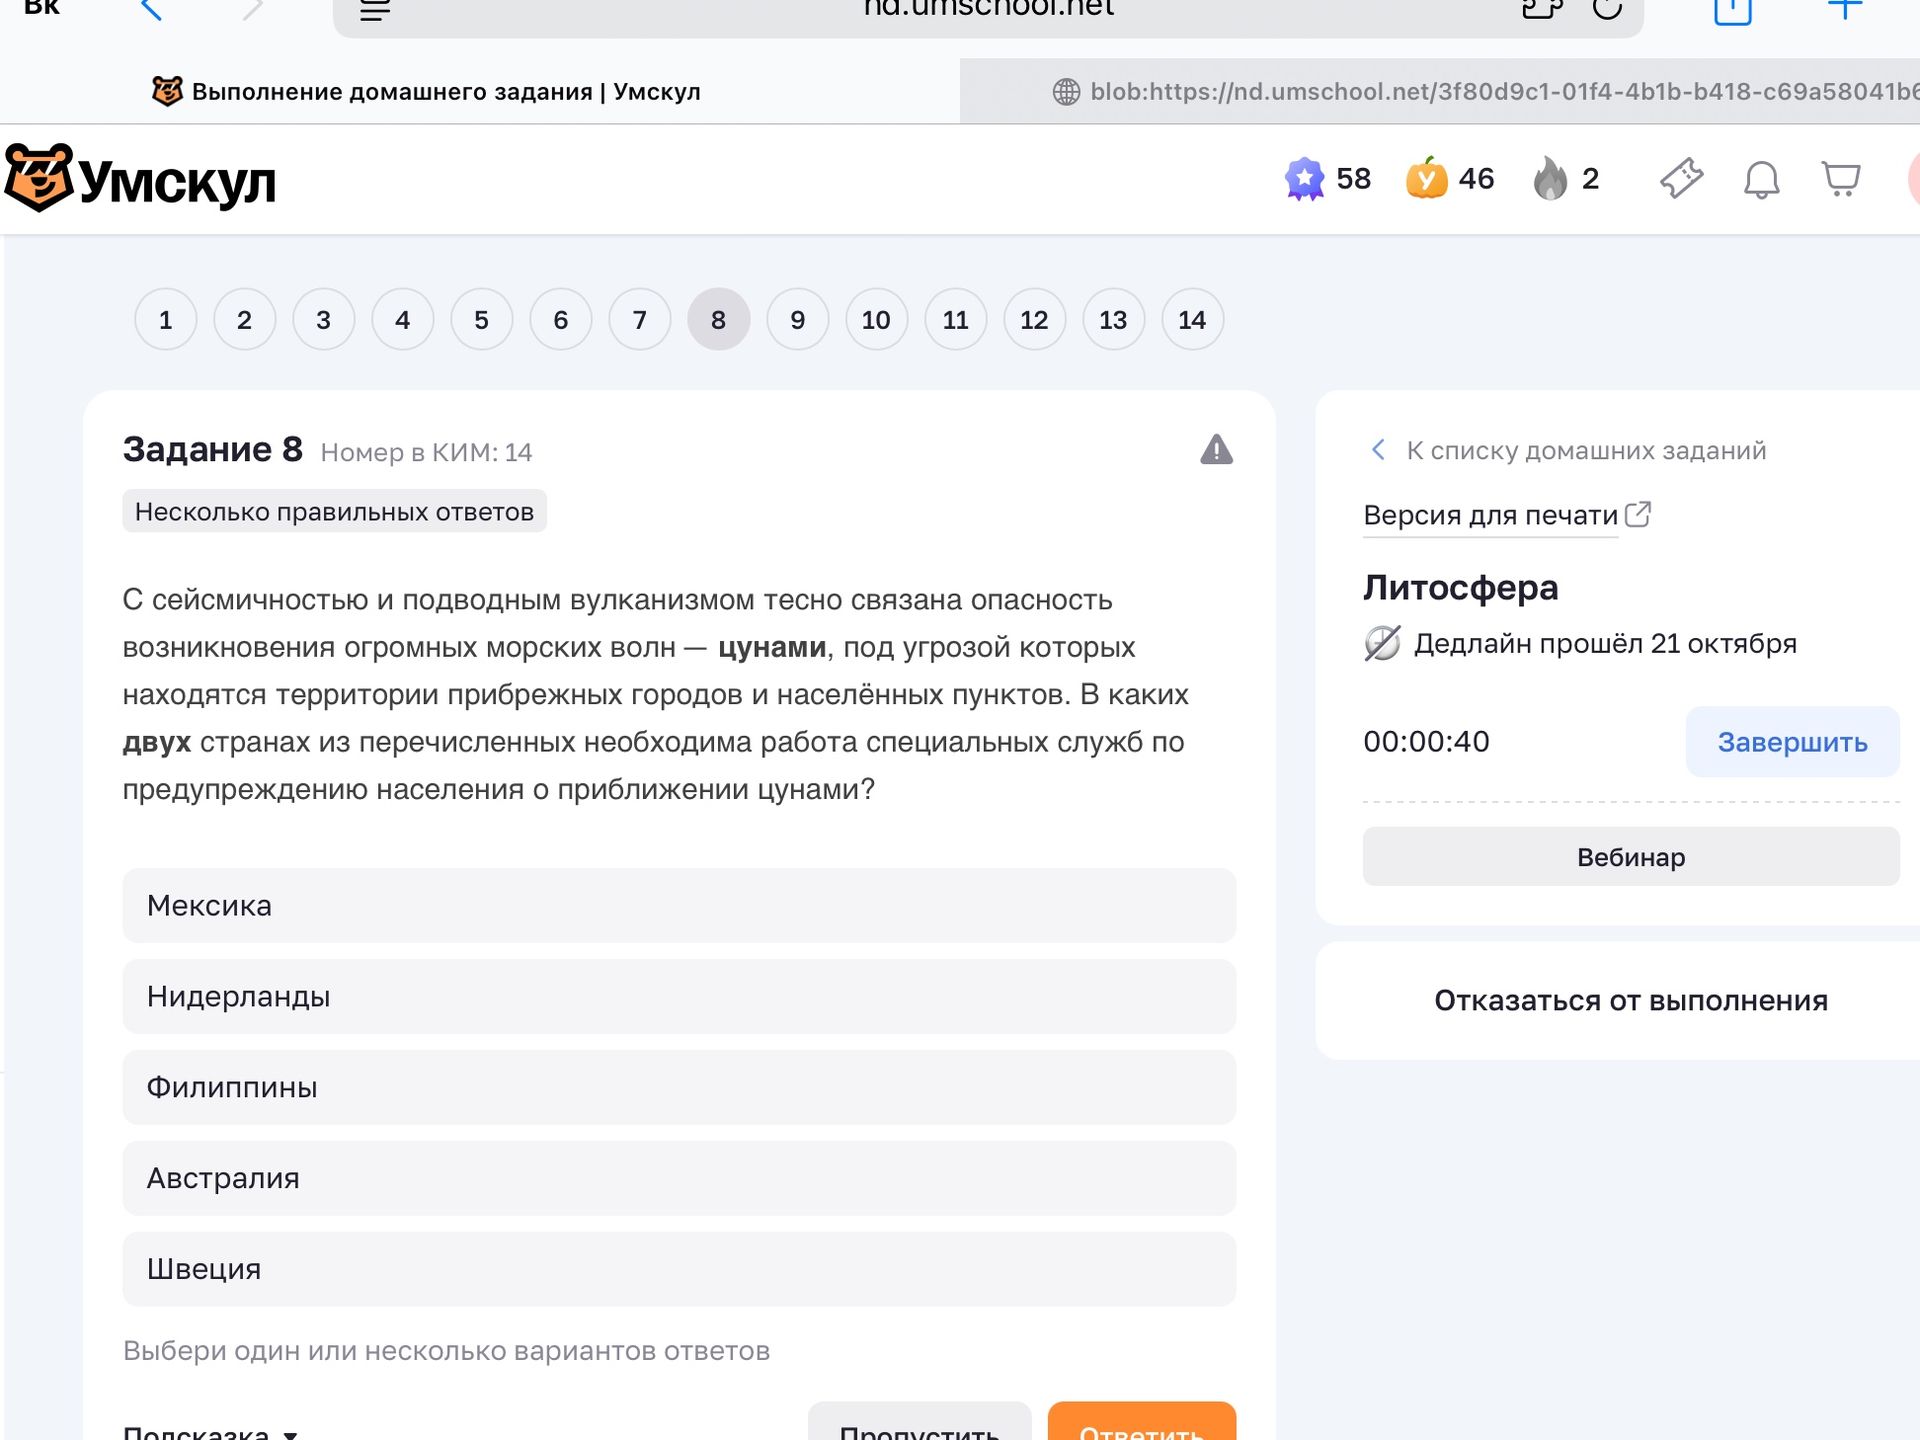
Task: Select the answer Мексика
Action: click(679, 905)
